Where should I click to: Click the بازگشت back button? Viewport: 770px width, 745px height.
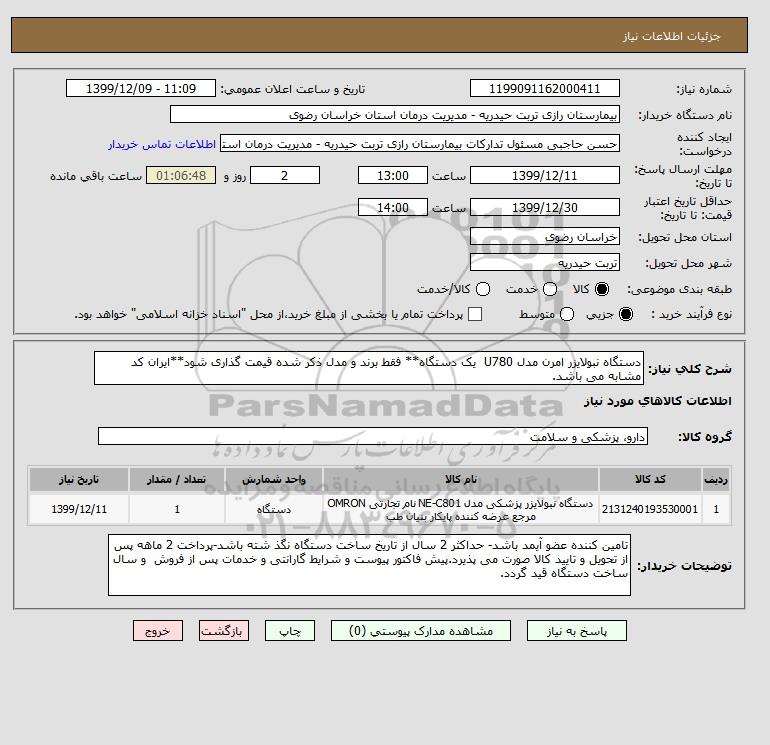coord(224,631)
